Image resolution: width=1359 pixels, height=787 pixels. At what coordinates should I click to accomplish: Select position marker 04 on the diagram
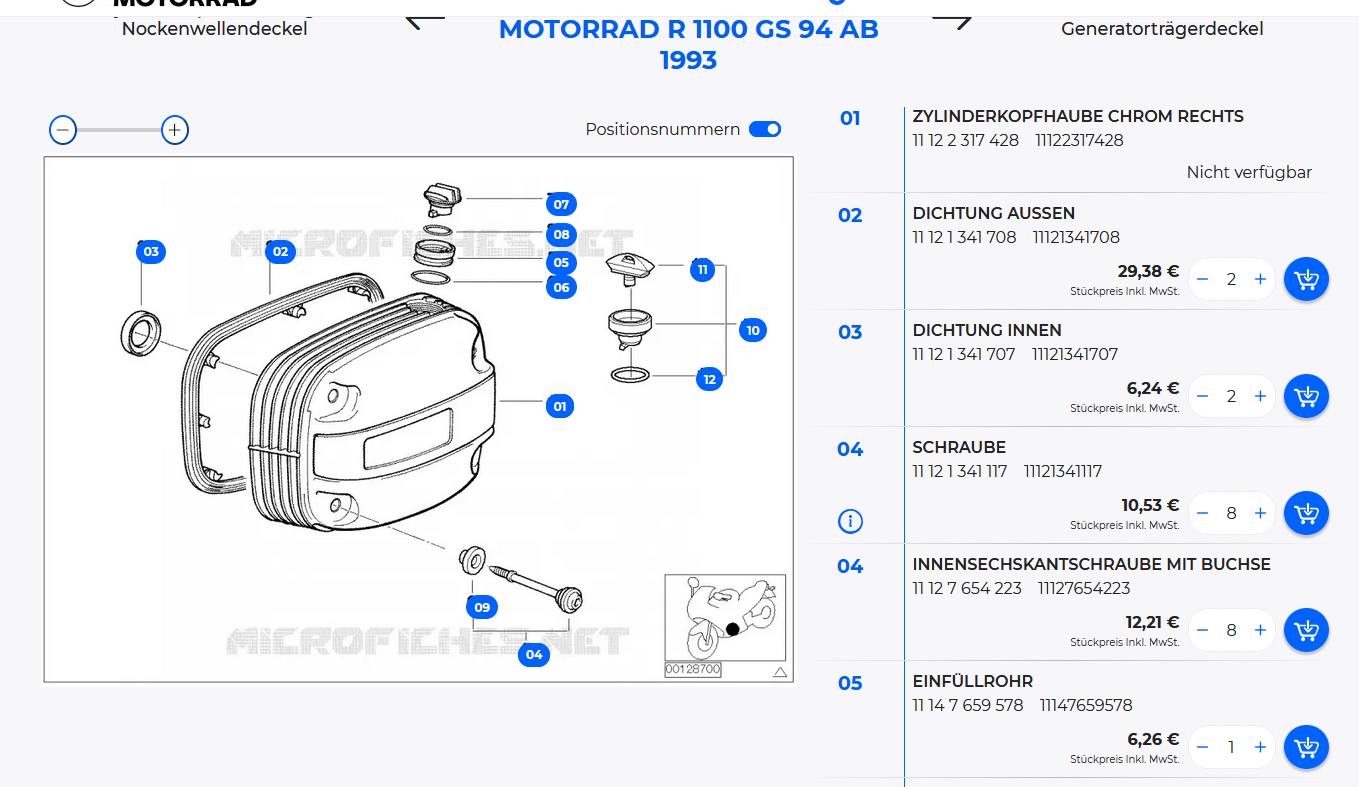pos(534,654)
